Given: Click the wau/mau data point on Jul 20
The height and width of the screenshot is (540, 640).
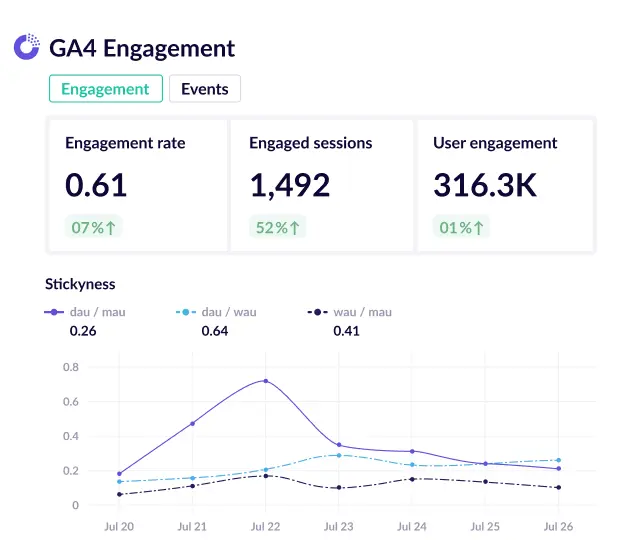Looking at the screenshot, I should click(x=119, y=494).
